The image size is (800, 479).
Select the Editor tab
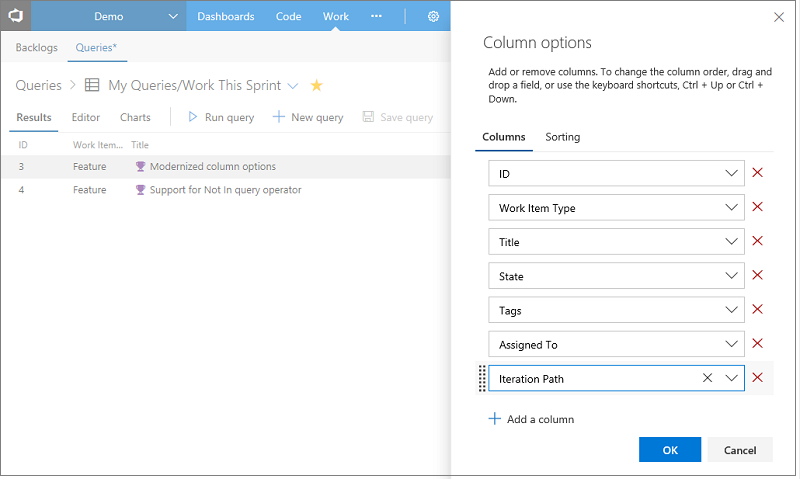tap(86, 117)
